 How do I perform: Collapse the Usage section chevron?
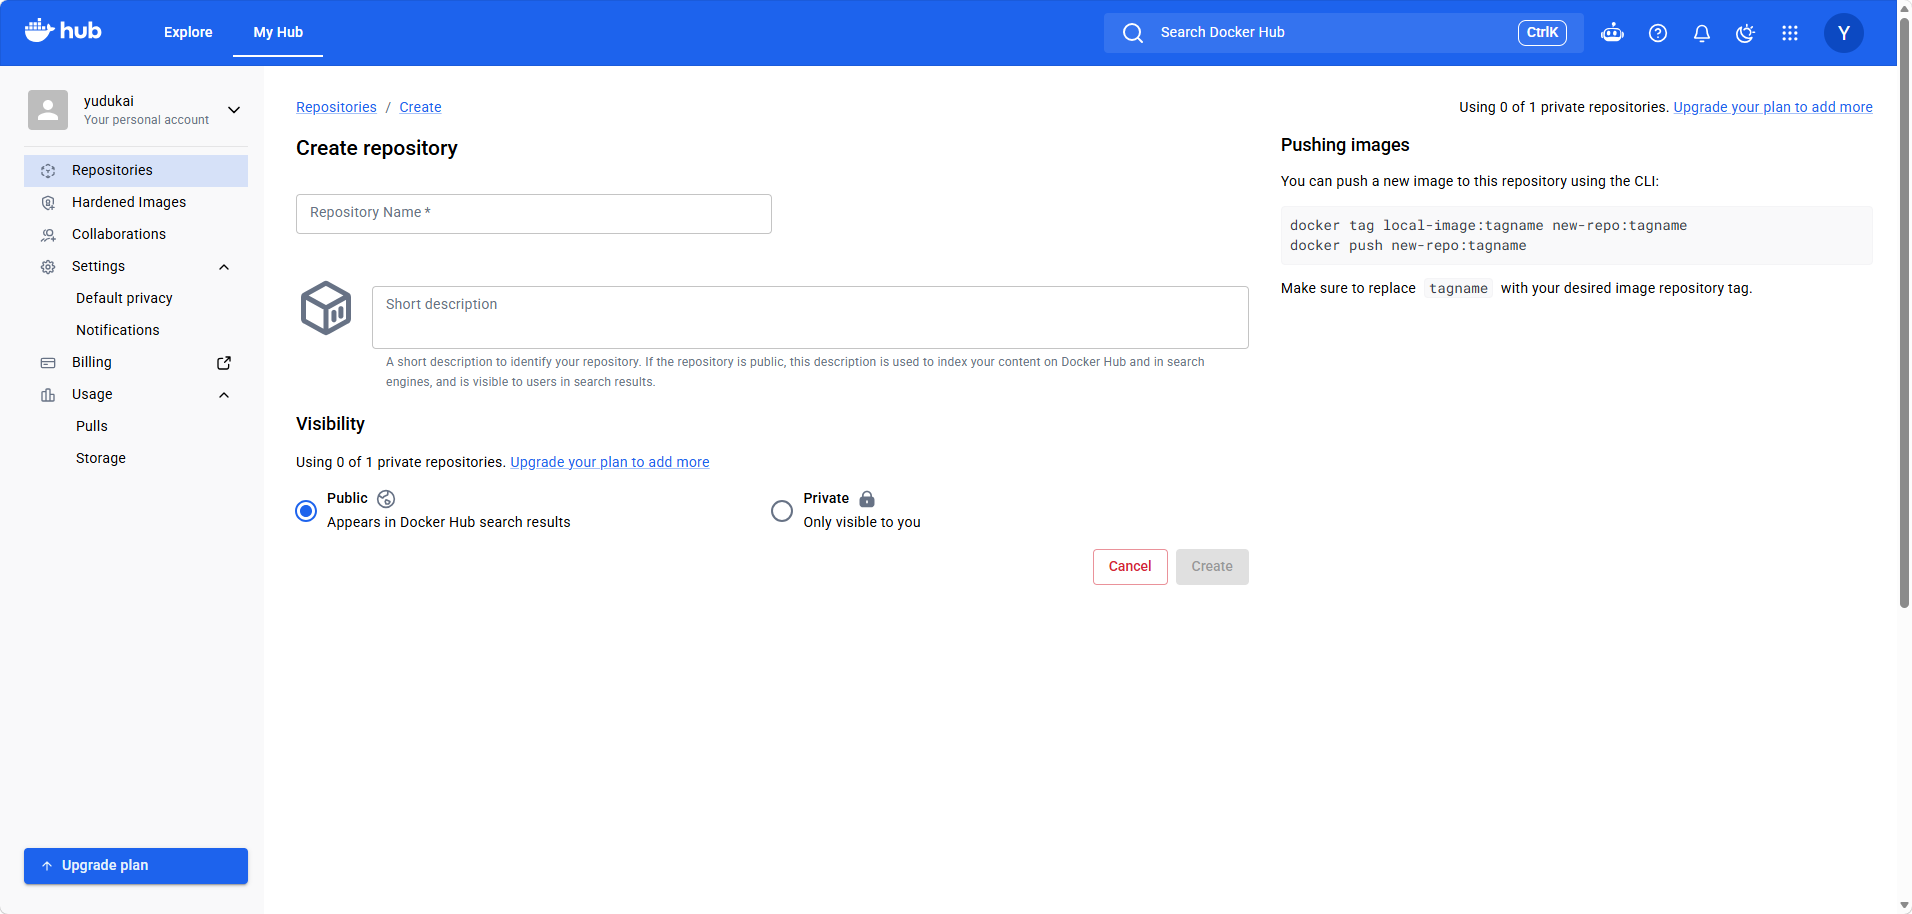click(x=224, y=395)
